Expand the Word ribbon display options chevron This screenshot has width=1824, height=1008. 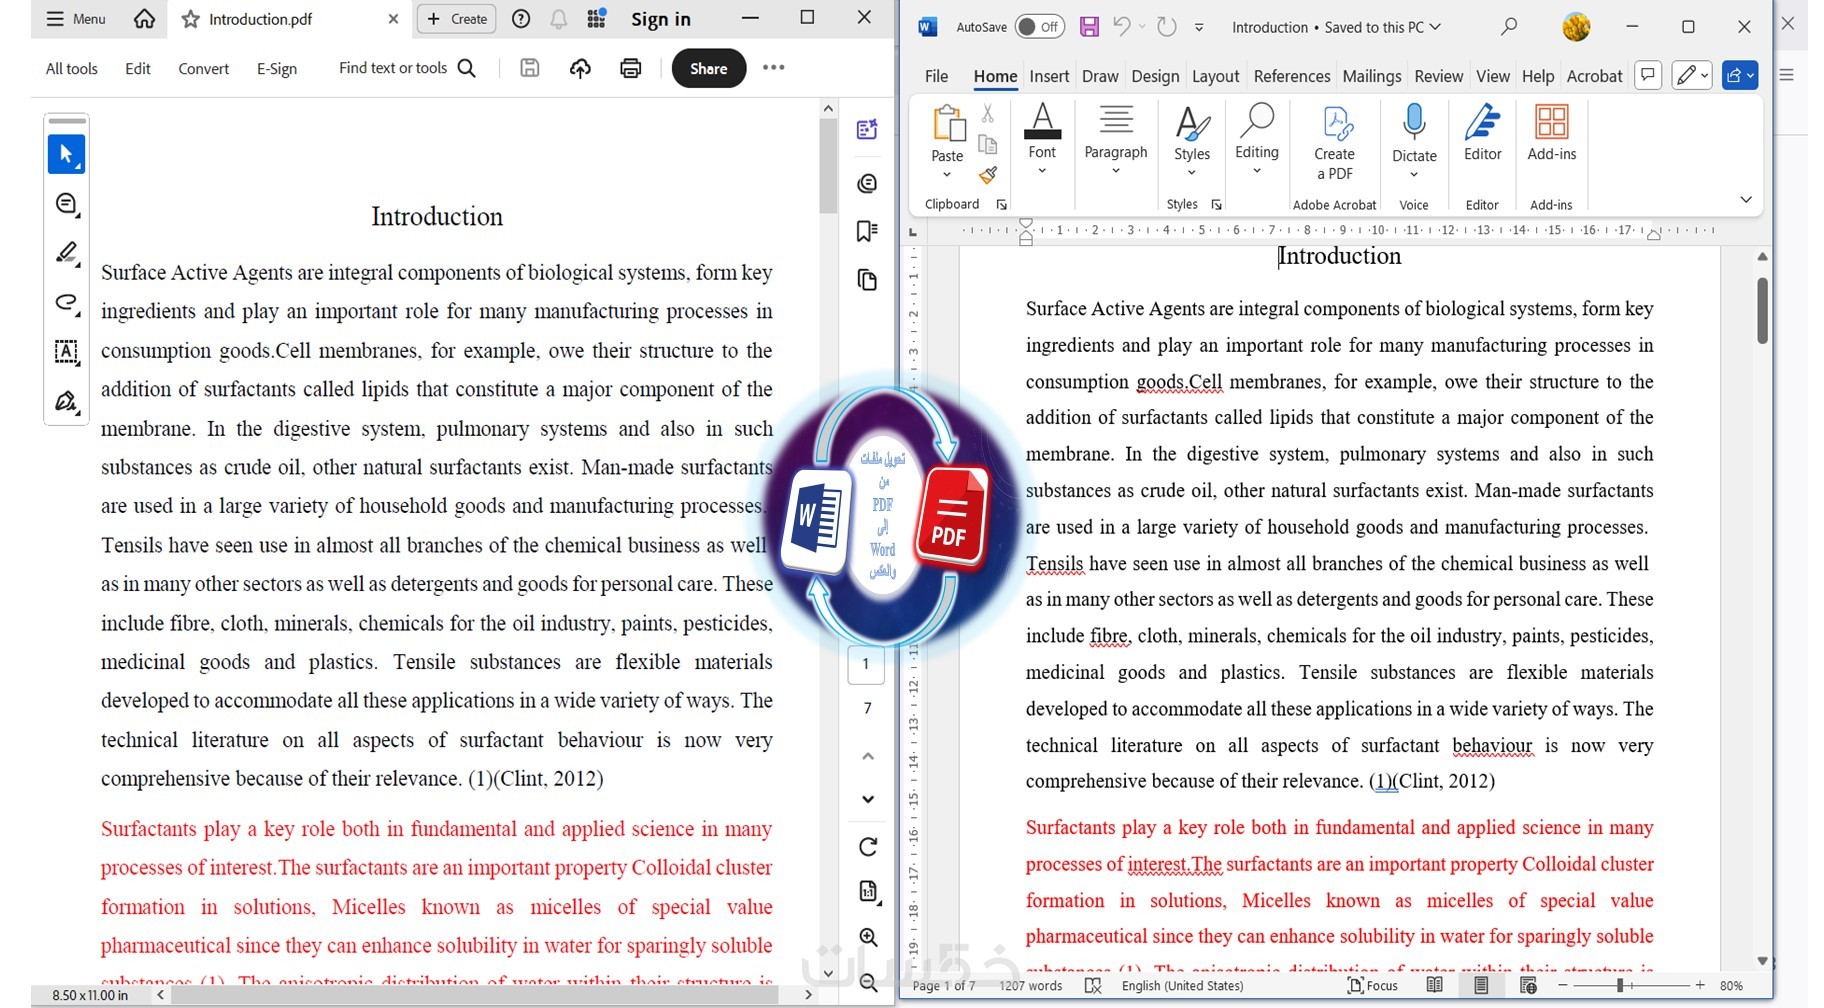coord(1746,200)
